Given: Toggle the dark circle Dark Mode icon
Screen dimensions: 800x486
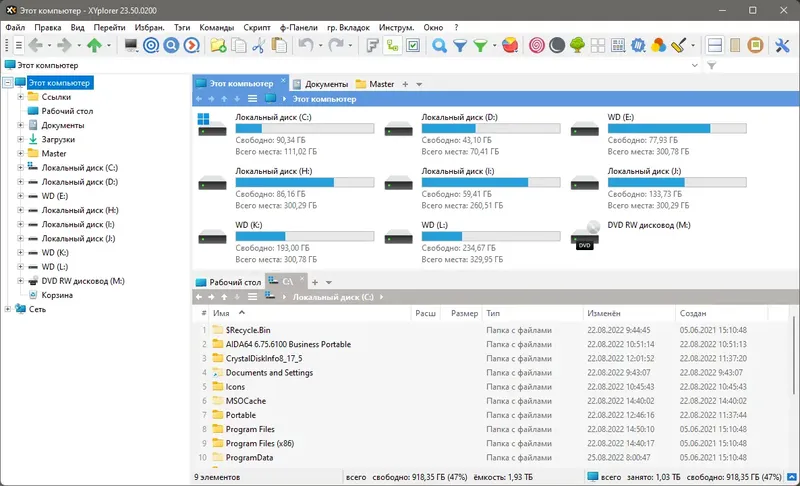Looking at the screenshot, I should click(x=557, y=45).
